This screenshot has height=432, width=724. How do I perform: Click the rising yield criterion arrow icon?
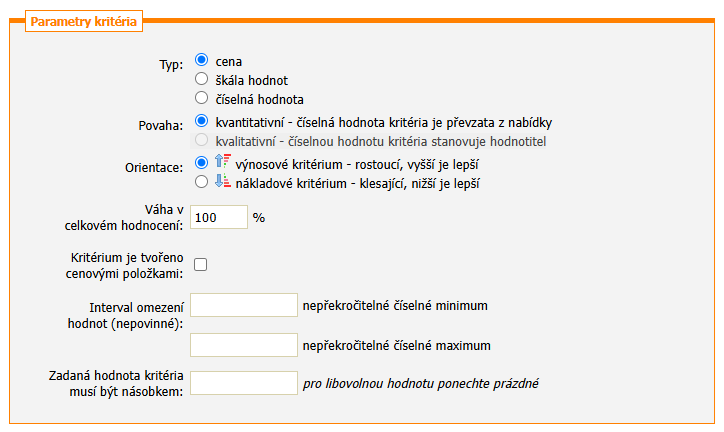pyautogui.click(x=223, y=163)
